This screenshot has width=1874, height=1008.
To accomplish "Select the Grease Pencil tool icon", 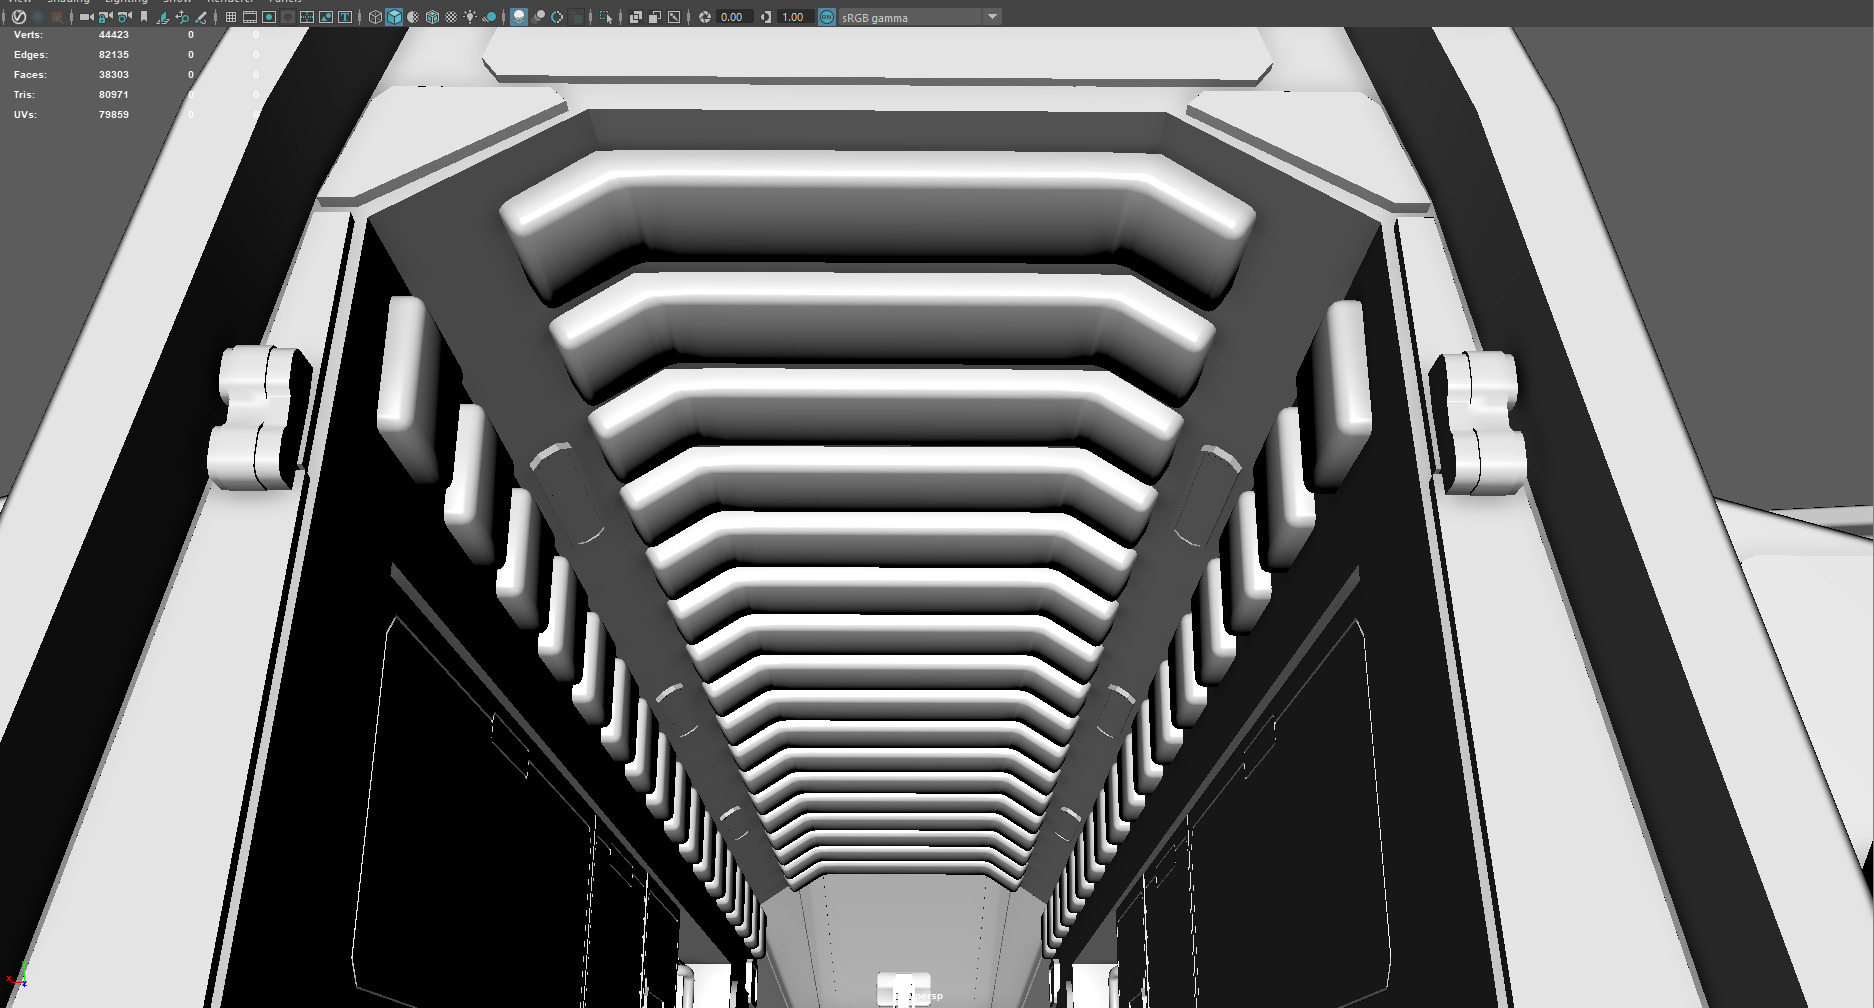I will 201,17.
